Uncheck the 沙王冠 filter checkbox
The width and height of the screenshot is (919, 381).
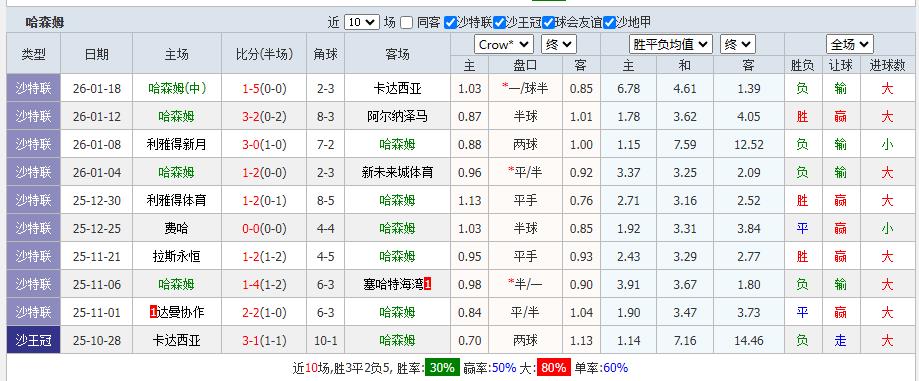point(499,23)
